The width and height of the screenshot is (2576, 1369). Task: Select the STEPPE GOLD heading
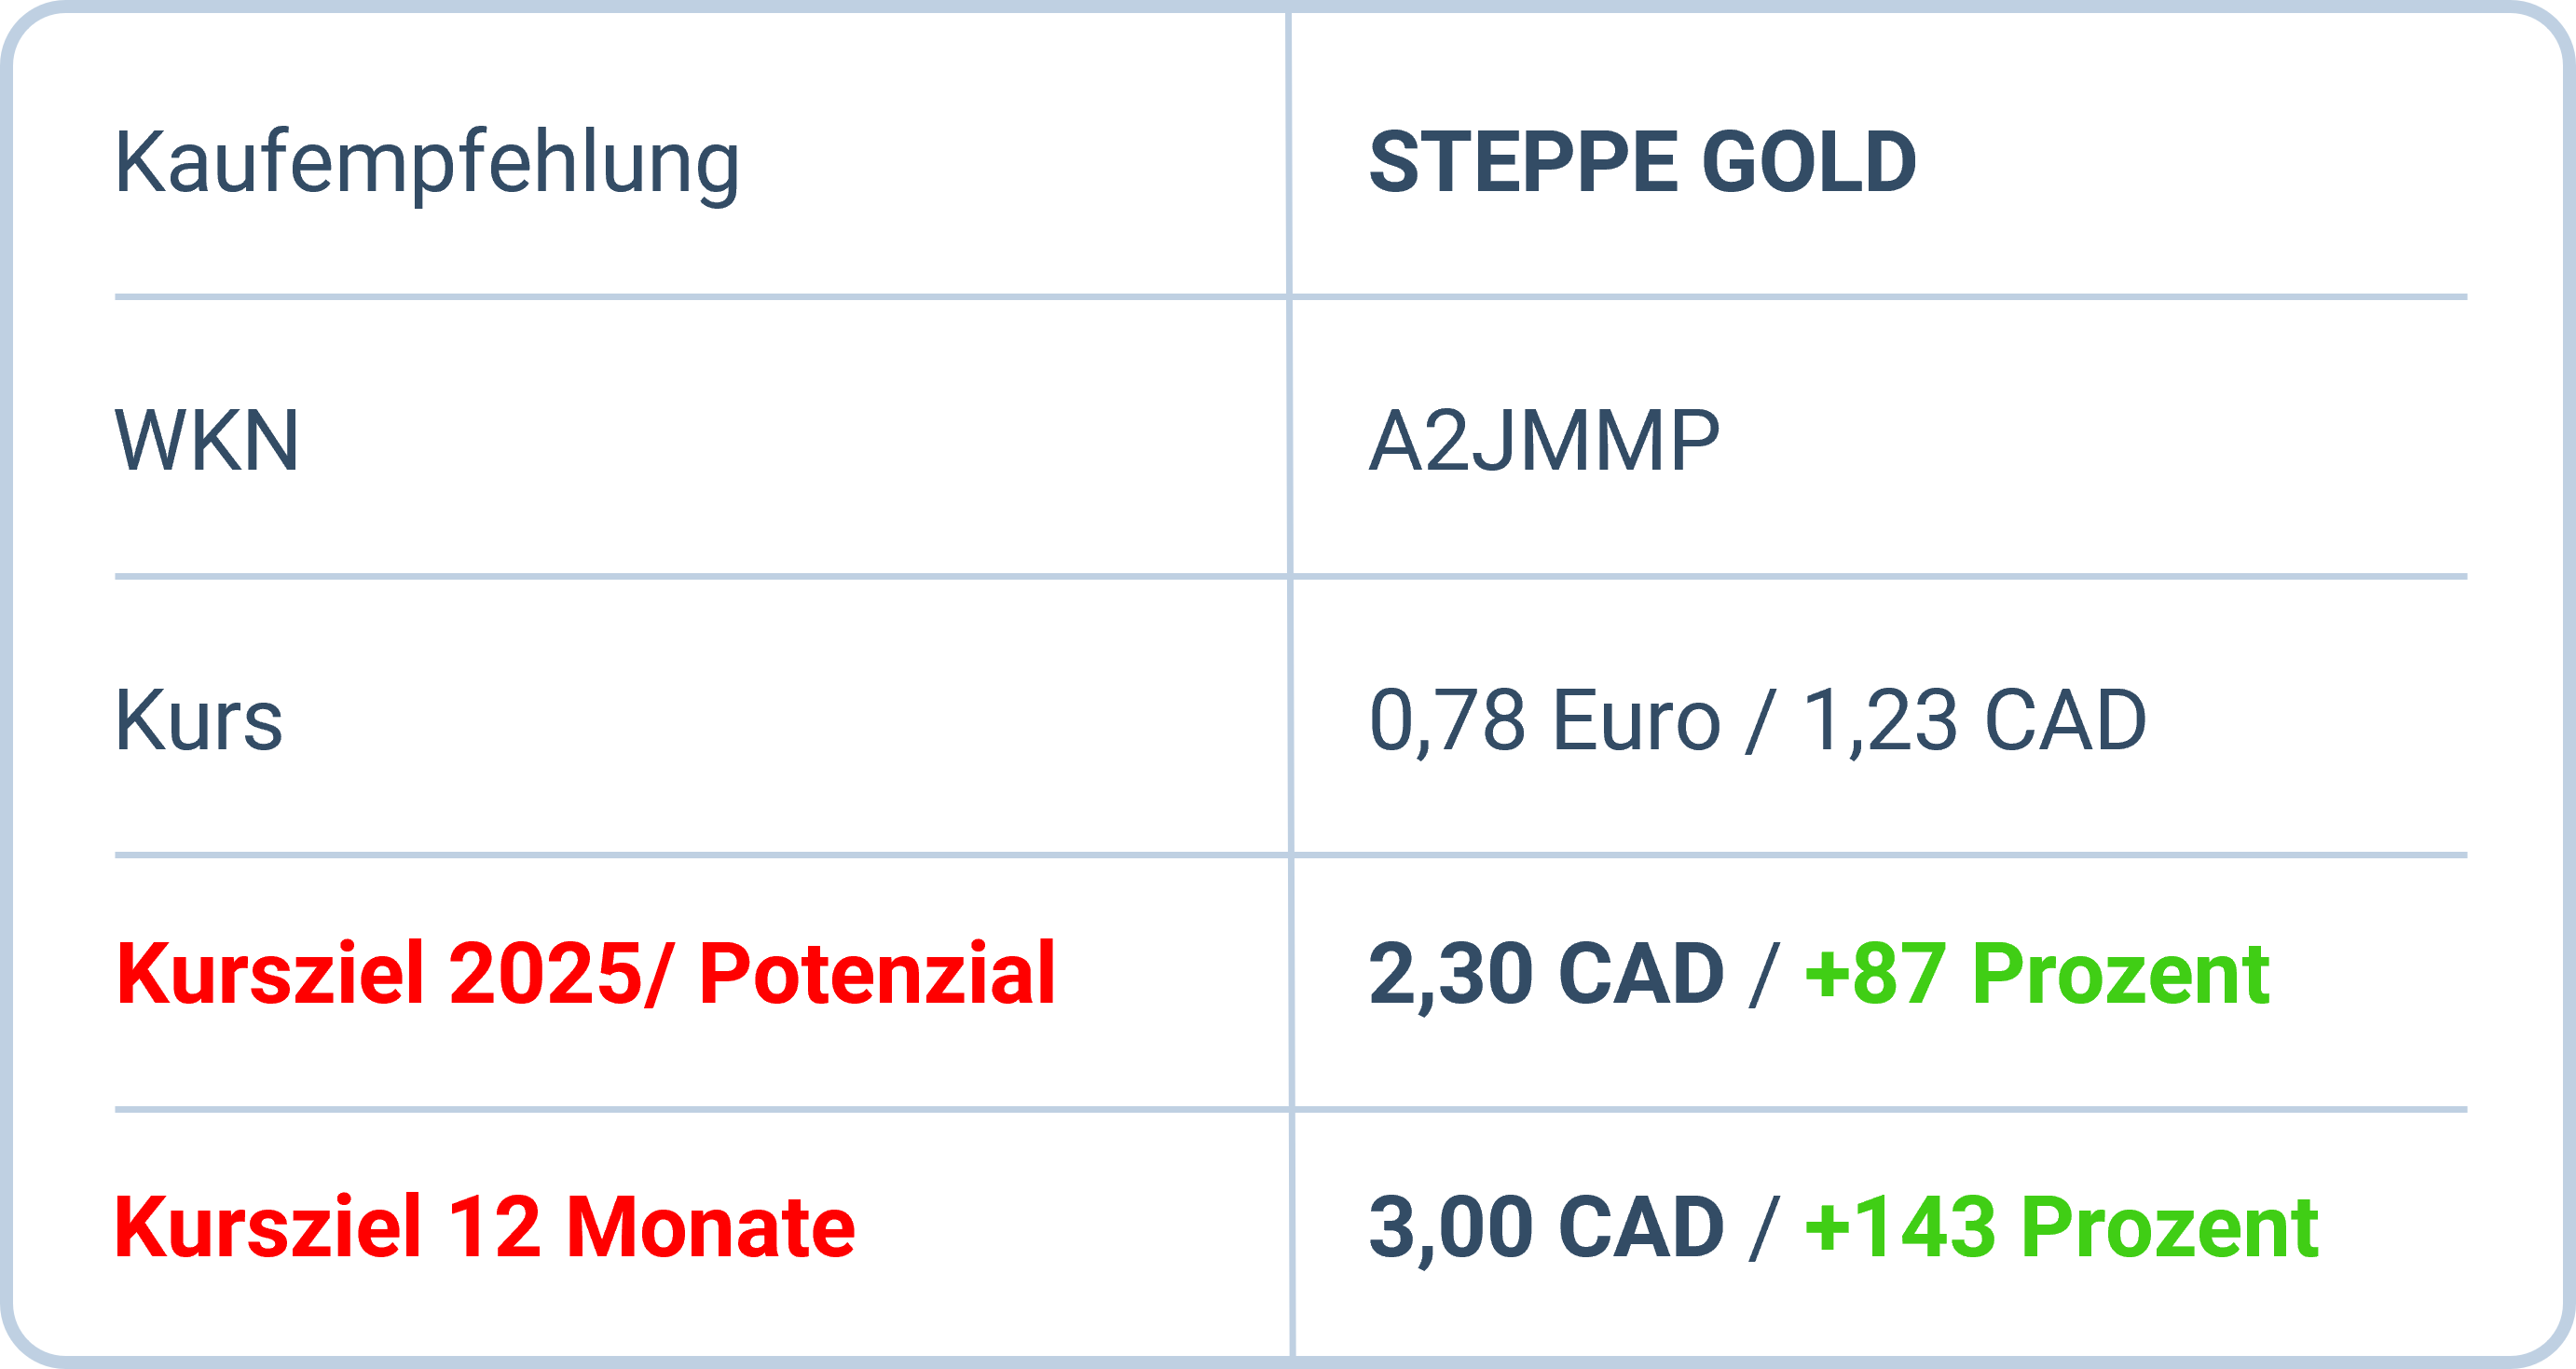click(1642, 162)
